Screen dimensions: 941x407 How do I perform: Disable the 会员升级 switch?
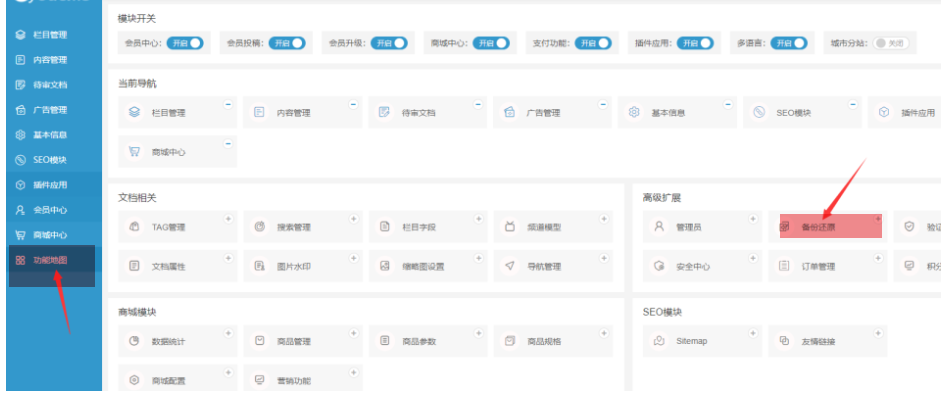[x=389, y=43]
